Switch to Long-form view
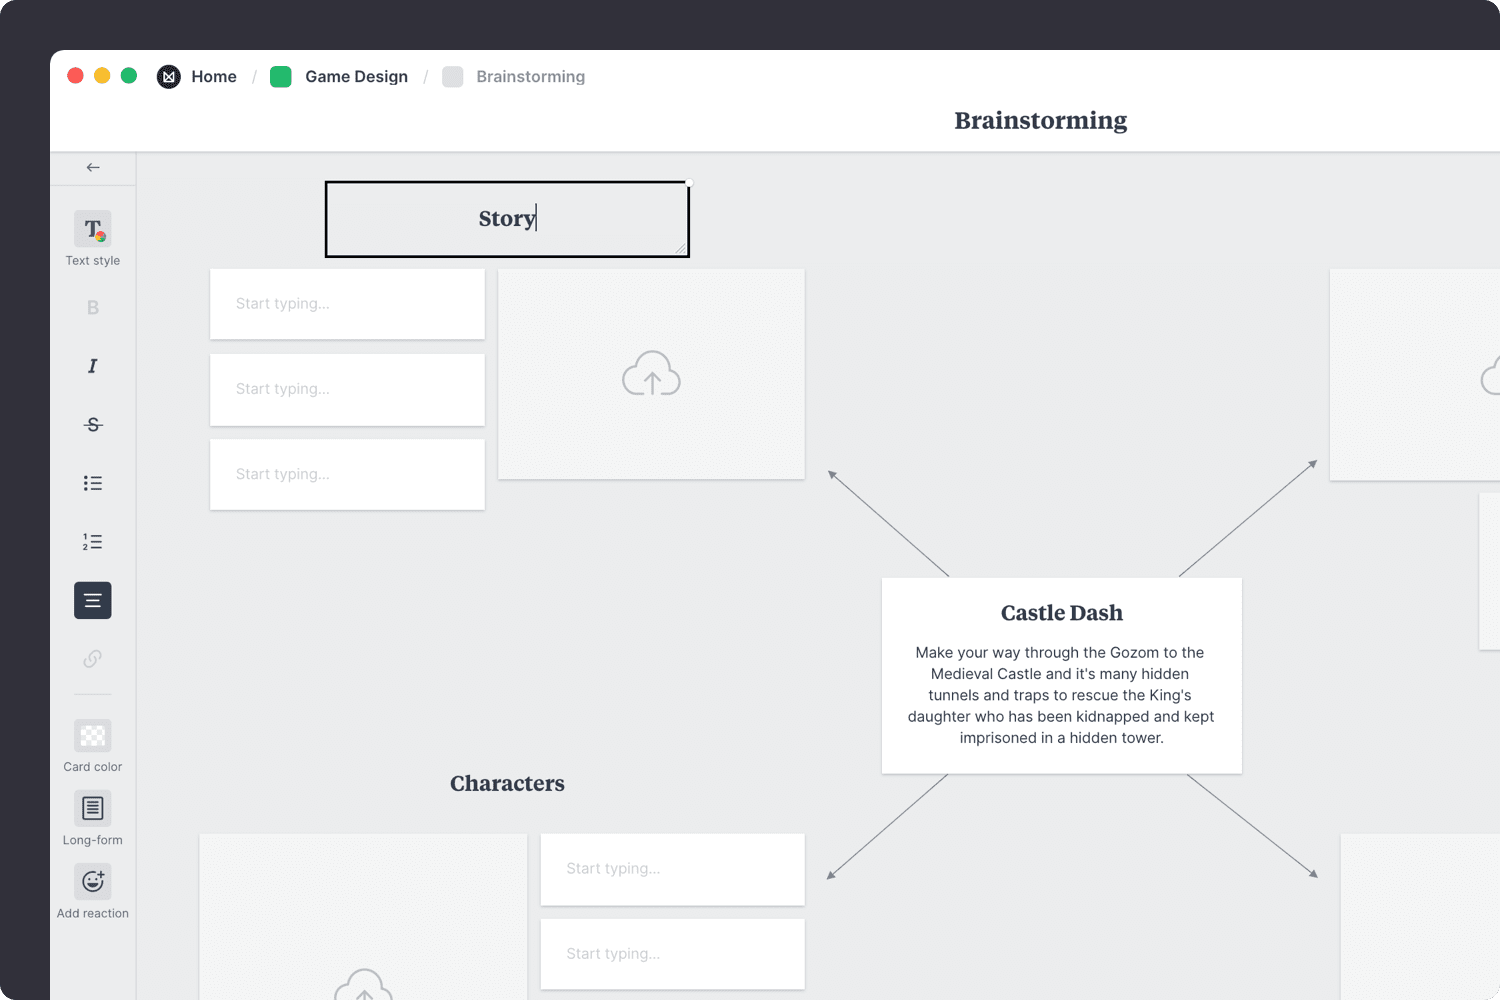Viewport: 1500px width, 1000px height. (92, 810)
